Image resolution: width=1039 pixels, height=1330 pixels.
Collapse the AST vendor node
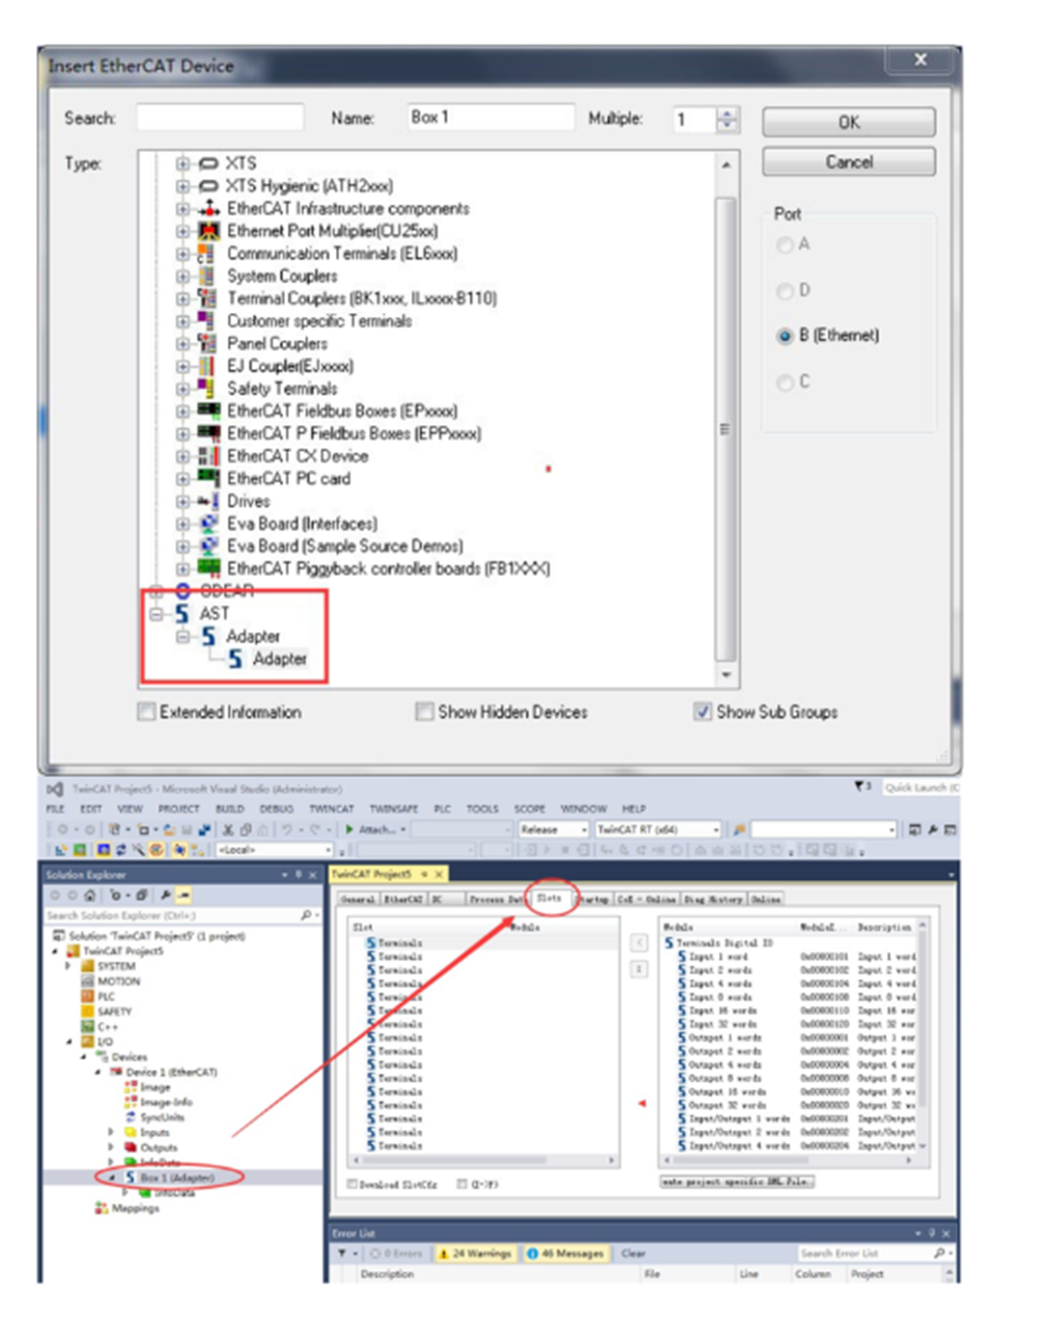(x=156, y=614)
